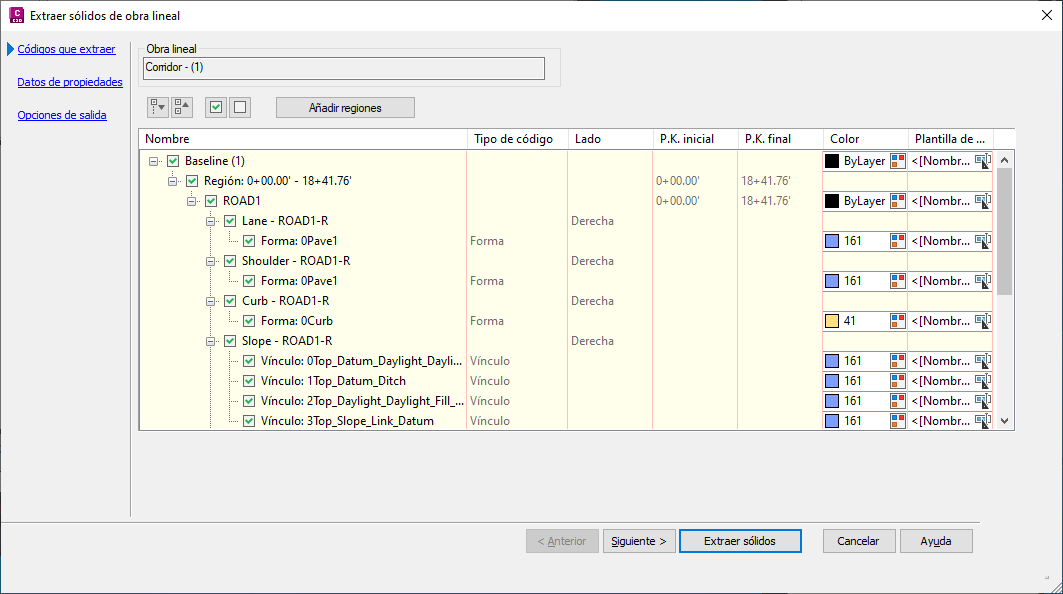Screen dimensions: 1063x594
Task: Open the Datos de propiedades page link
Action: point(70,82)
